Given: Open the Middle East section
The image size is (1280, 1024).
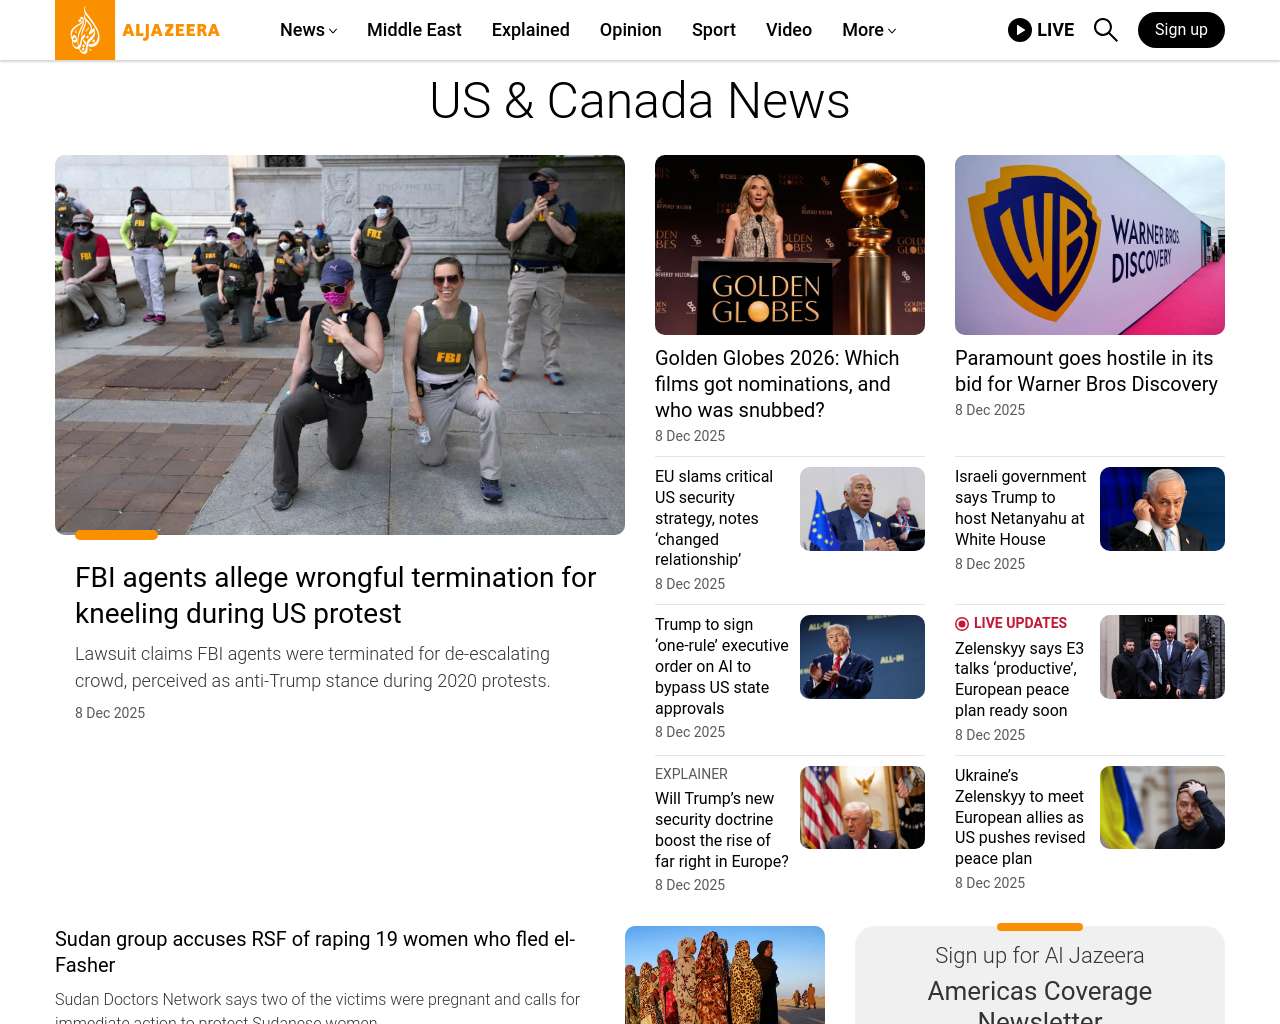Looking at the screenshot, I should [x=414, y=30].
